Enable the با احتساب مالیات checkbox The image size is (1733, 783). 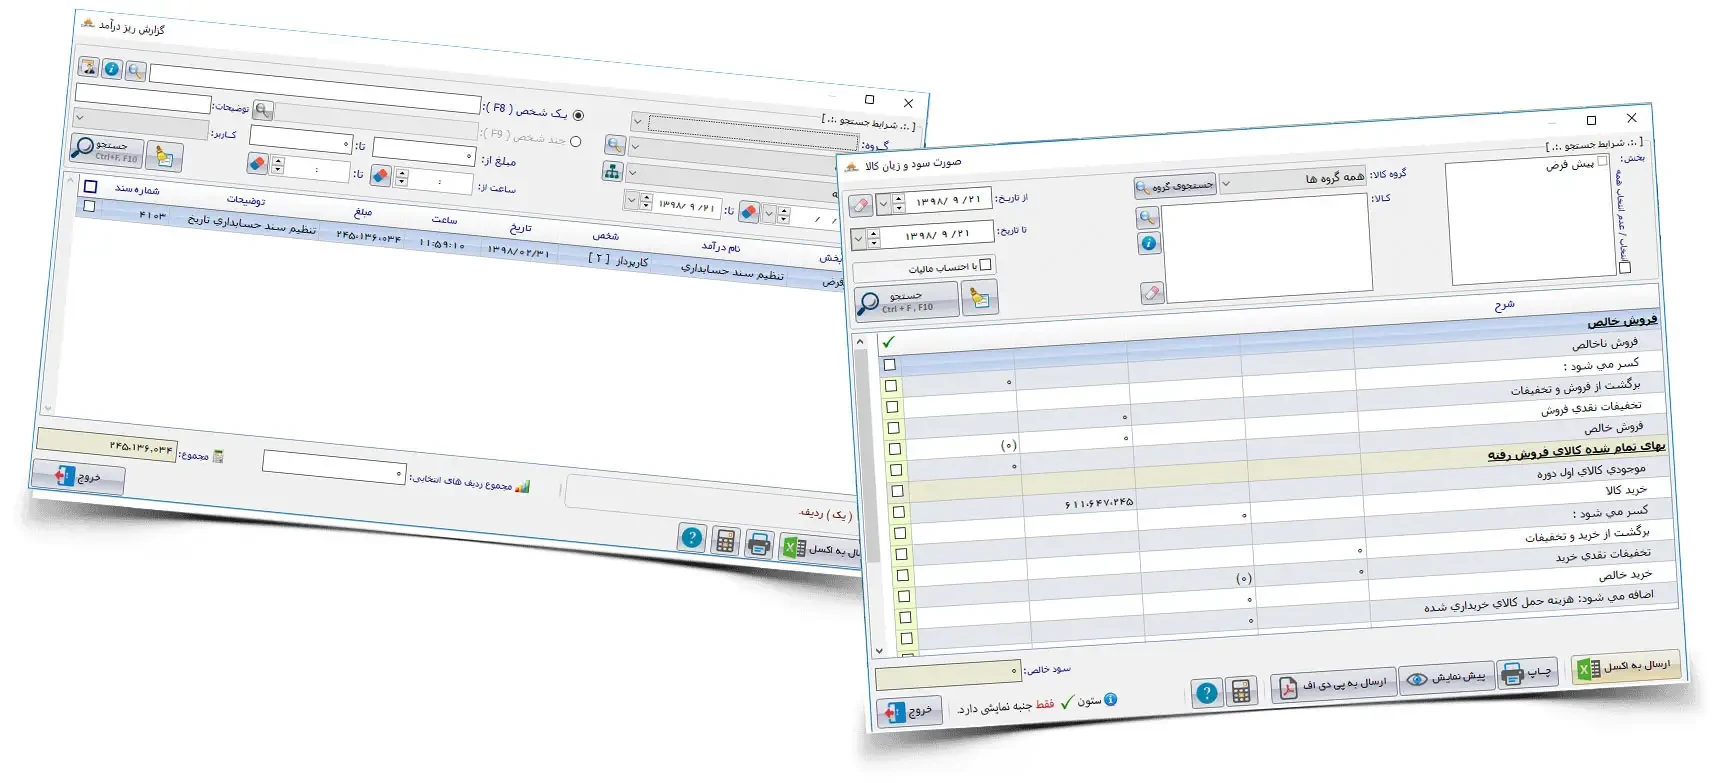click(985, 265)
